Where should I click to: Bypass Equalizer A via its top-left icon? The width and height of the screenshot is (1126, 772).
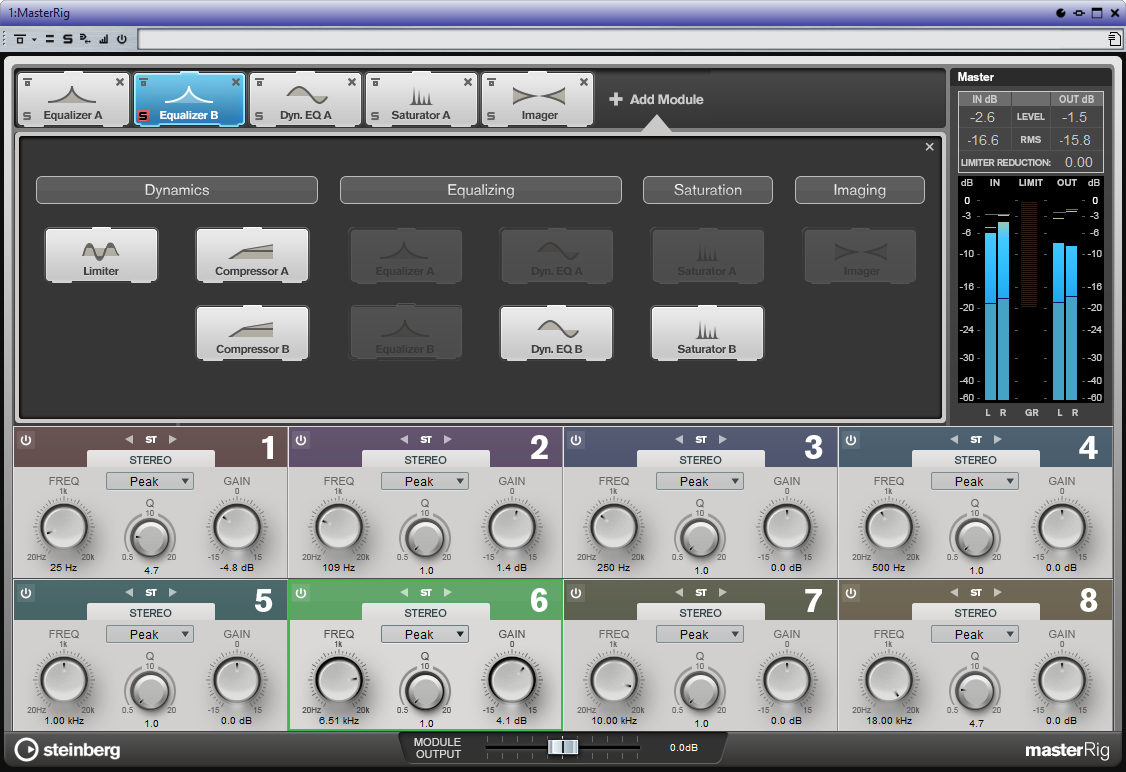(27, 83)
